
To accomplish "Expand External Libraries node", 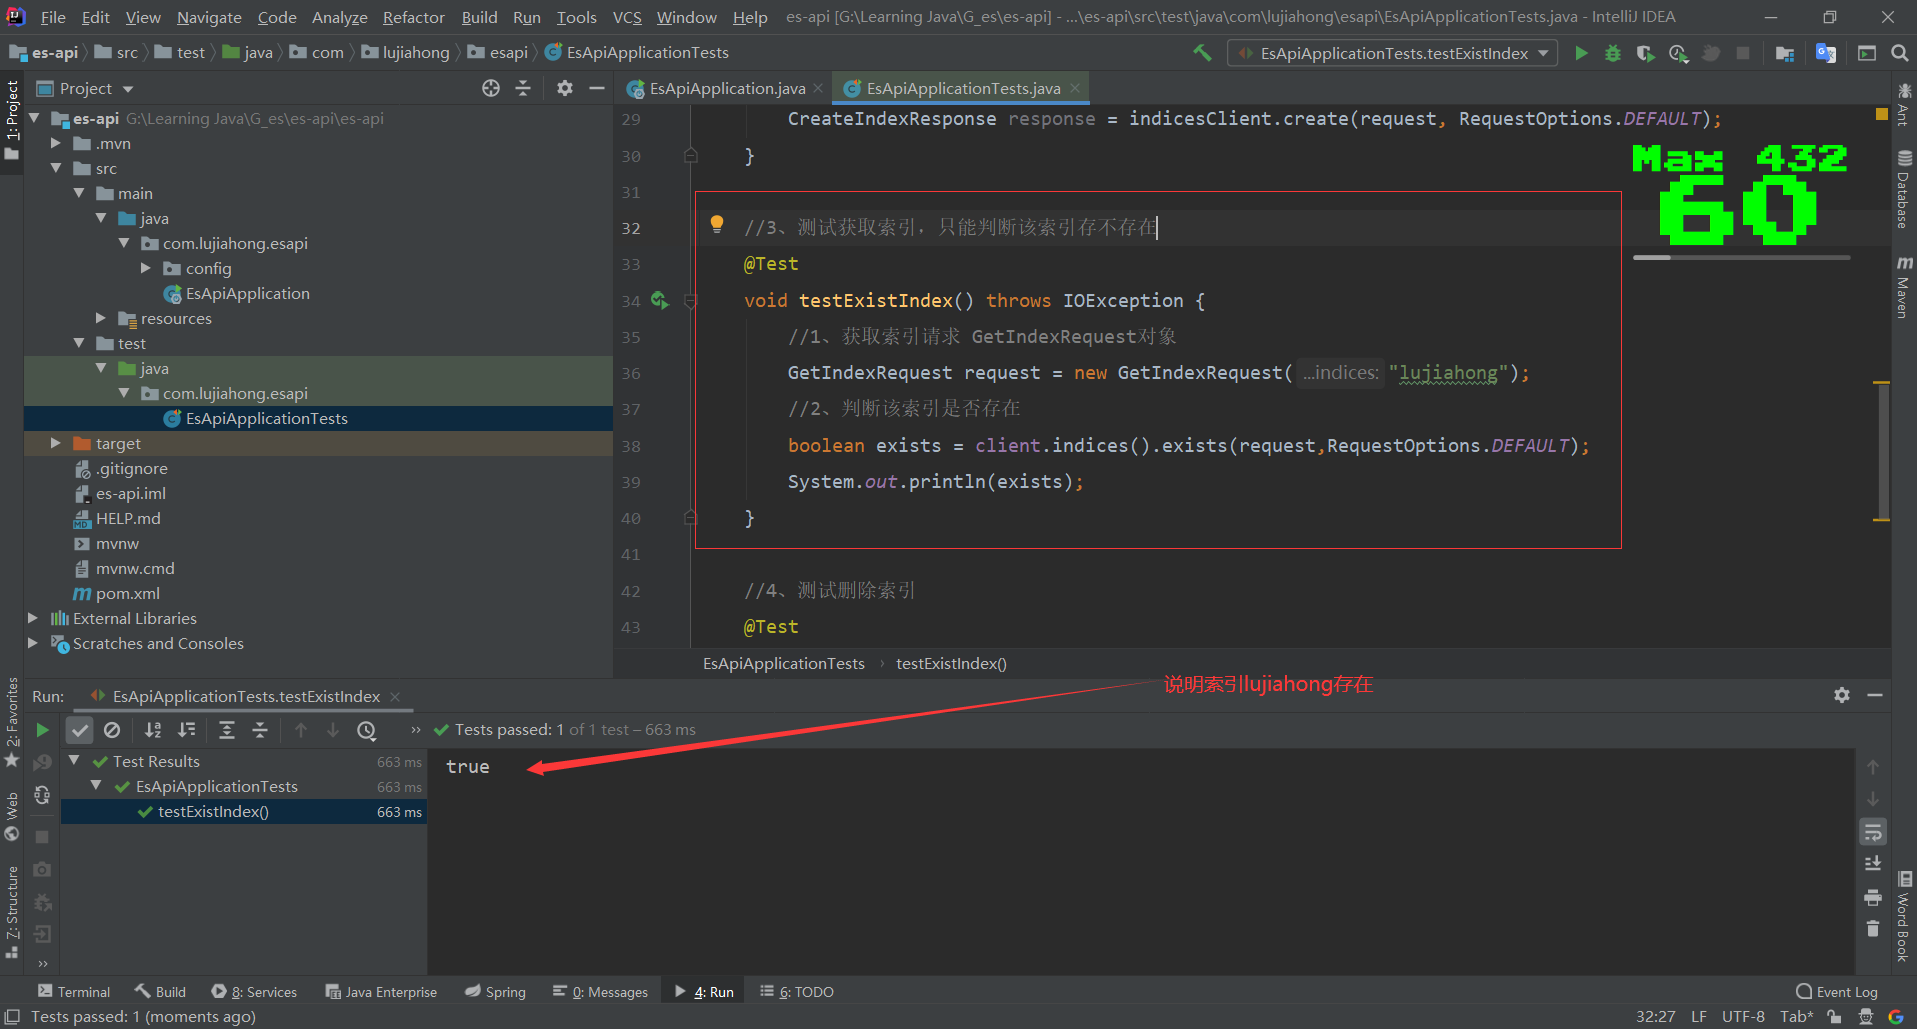I will [33, 618].
